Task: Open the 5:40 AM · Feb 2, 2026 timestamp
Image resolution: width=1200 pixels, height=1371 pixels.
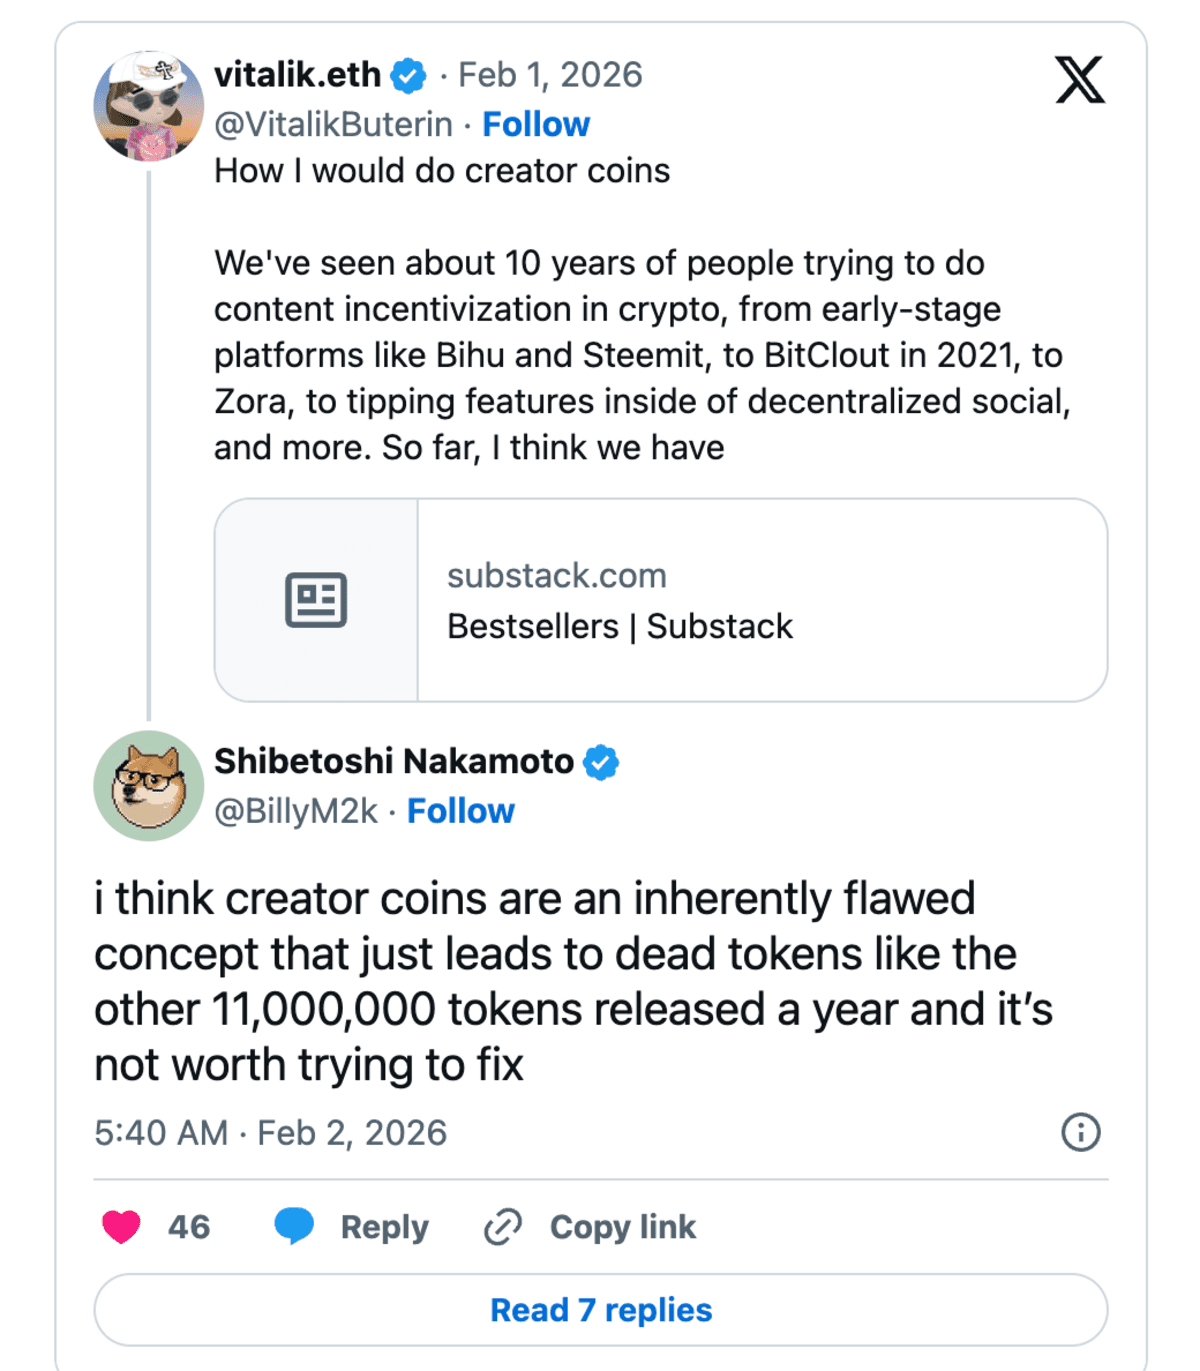Action: pos(270,1133)
